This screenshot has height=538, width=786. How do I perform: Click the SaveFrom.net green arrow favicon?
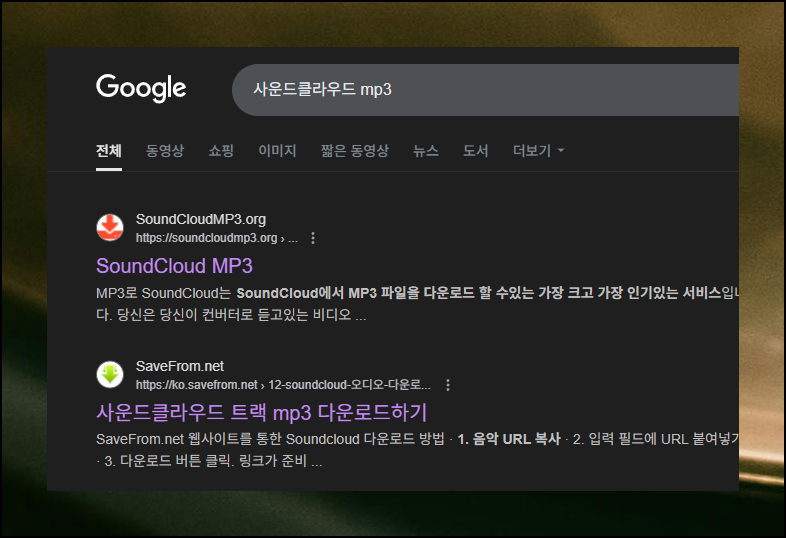point(110,374)
